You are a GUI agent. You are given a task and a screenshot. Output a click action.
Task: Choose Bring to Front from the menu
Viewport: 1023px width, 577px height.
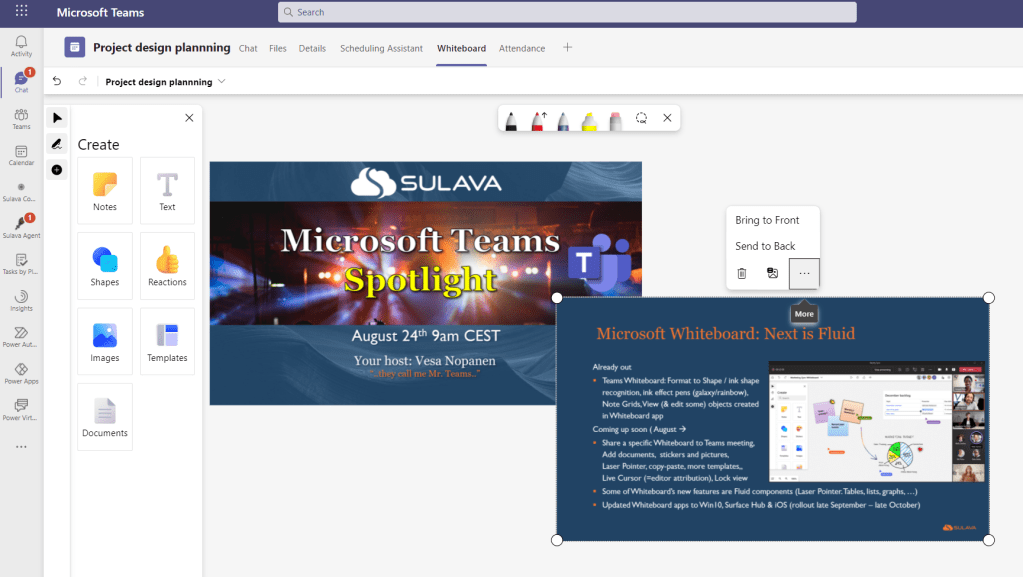[767, 220]
